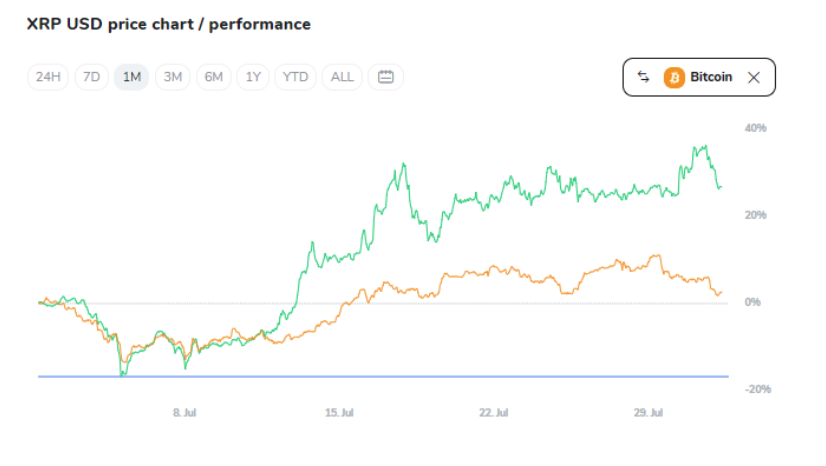Click the 15. Jul date label
This screenshot has height=466, width=826.
point(340,412)
